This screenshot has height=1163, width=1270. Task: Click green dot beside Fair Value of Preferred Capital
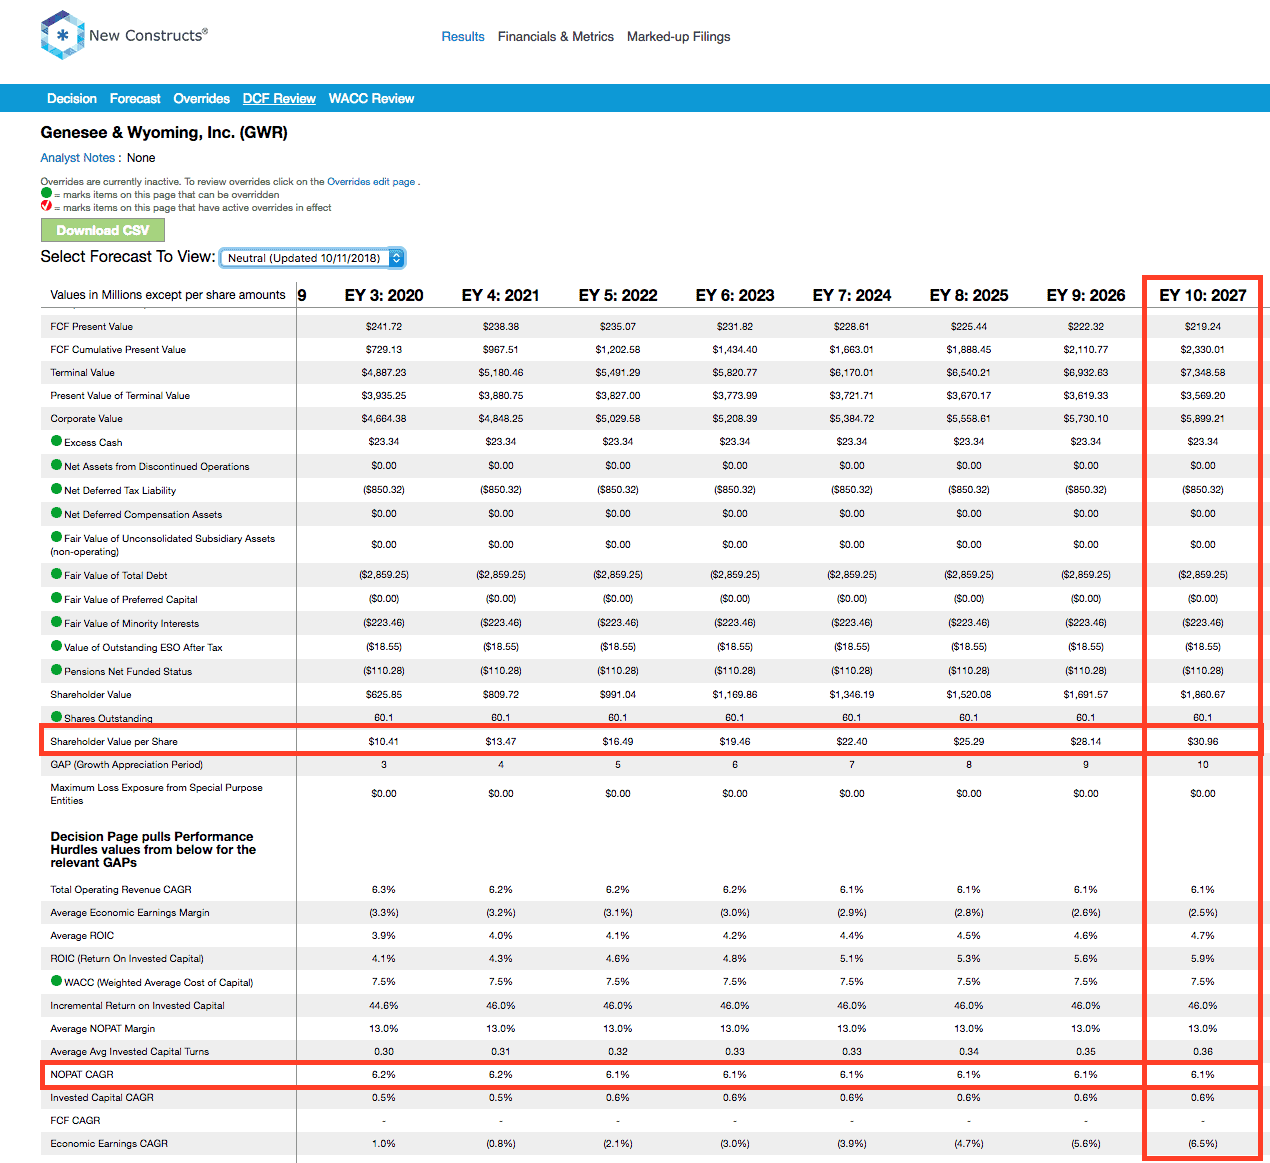(57, 598)
